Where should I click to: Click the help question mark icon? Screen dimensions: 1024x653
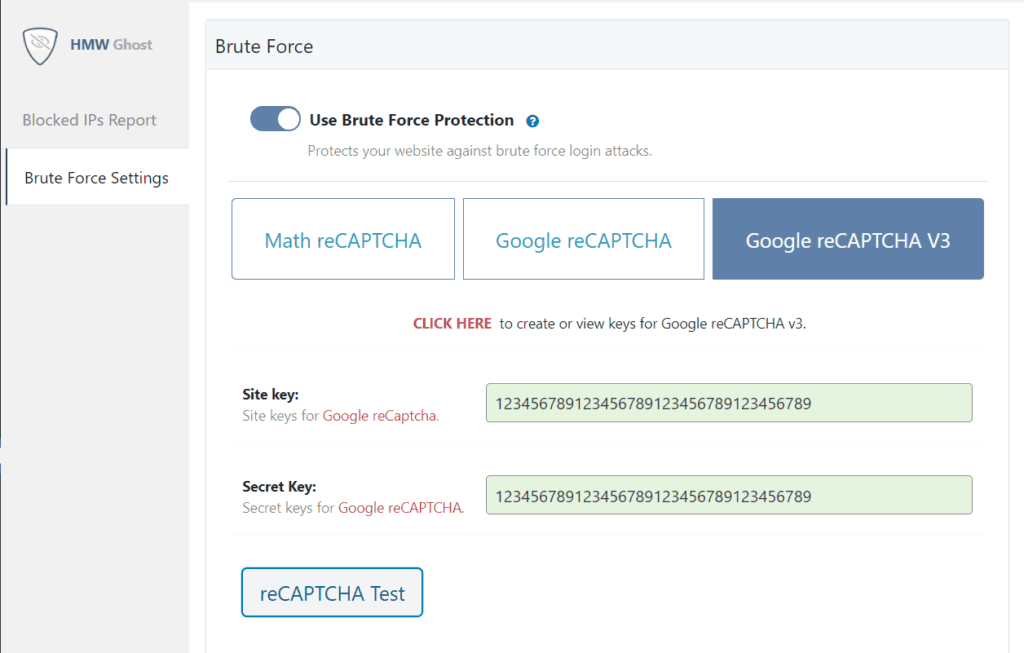click(x=532, y=121)
